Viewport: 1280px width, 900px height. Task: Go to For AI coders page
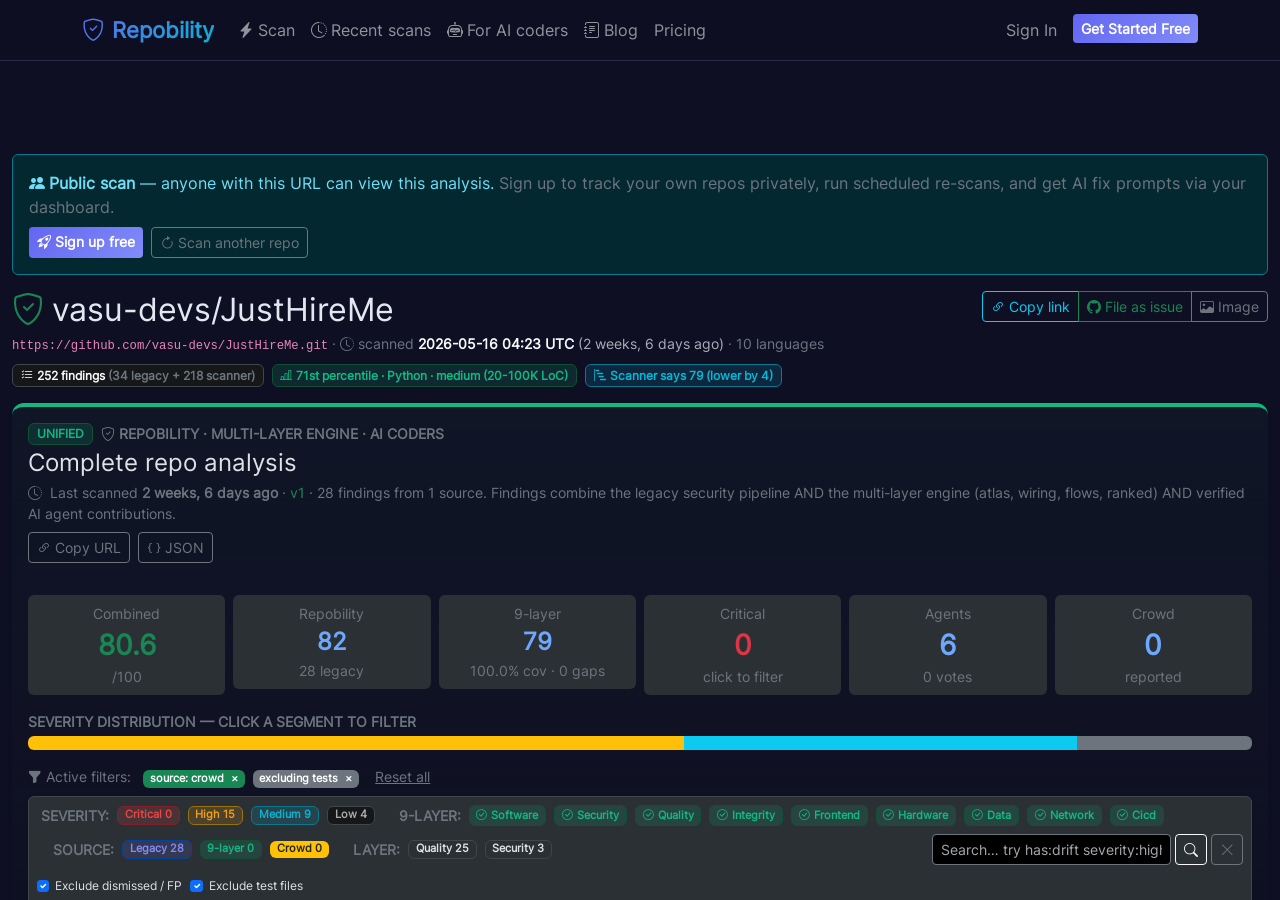pos(507,30)
